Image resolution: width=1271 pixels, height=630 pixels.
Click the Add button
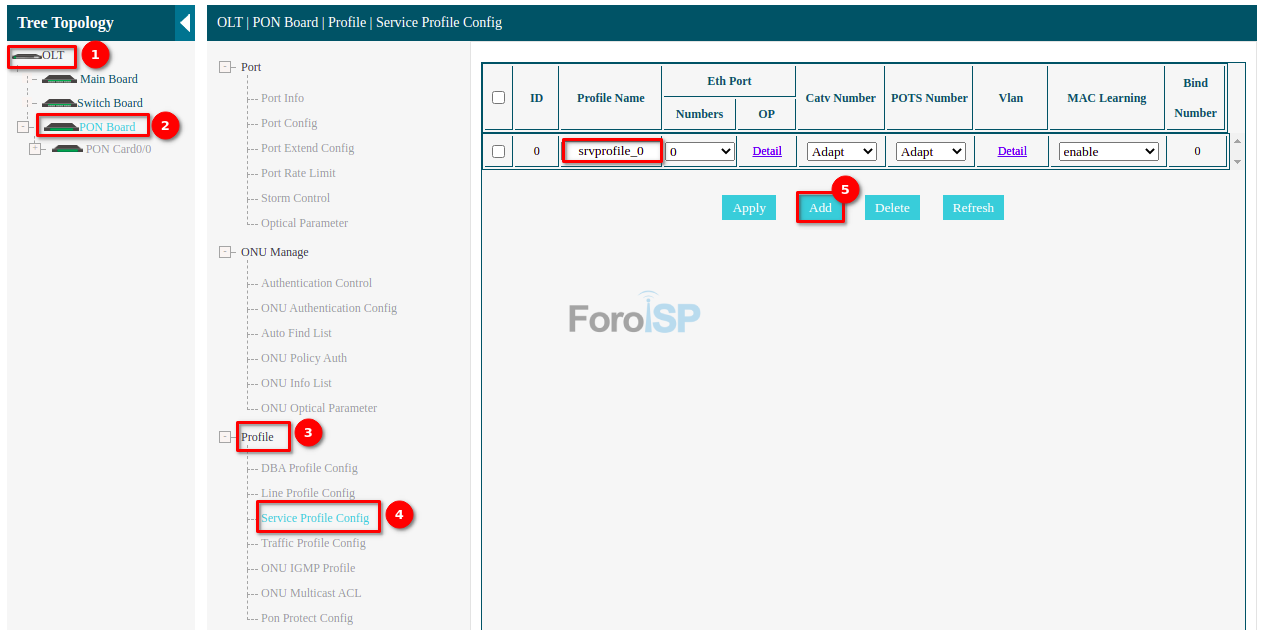(820, 208)
